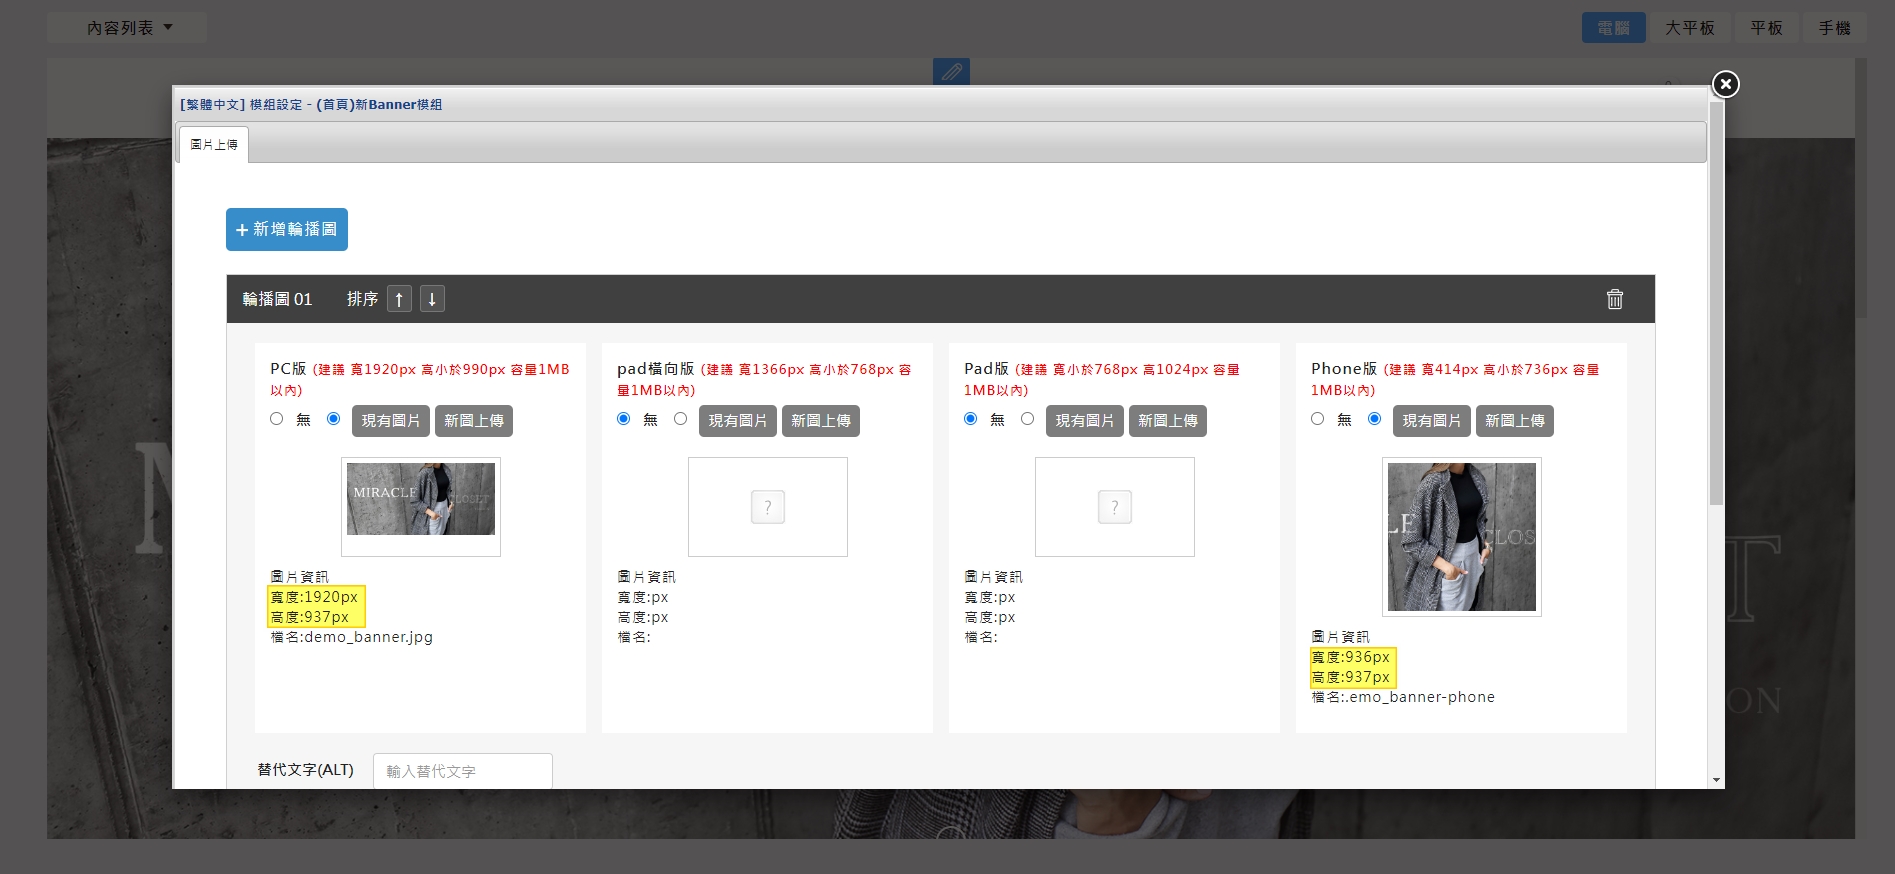The width and height of the screenshot is (1895, 874).
Task: Click the 新增輪播圖 button
Action: [287, 229]
